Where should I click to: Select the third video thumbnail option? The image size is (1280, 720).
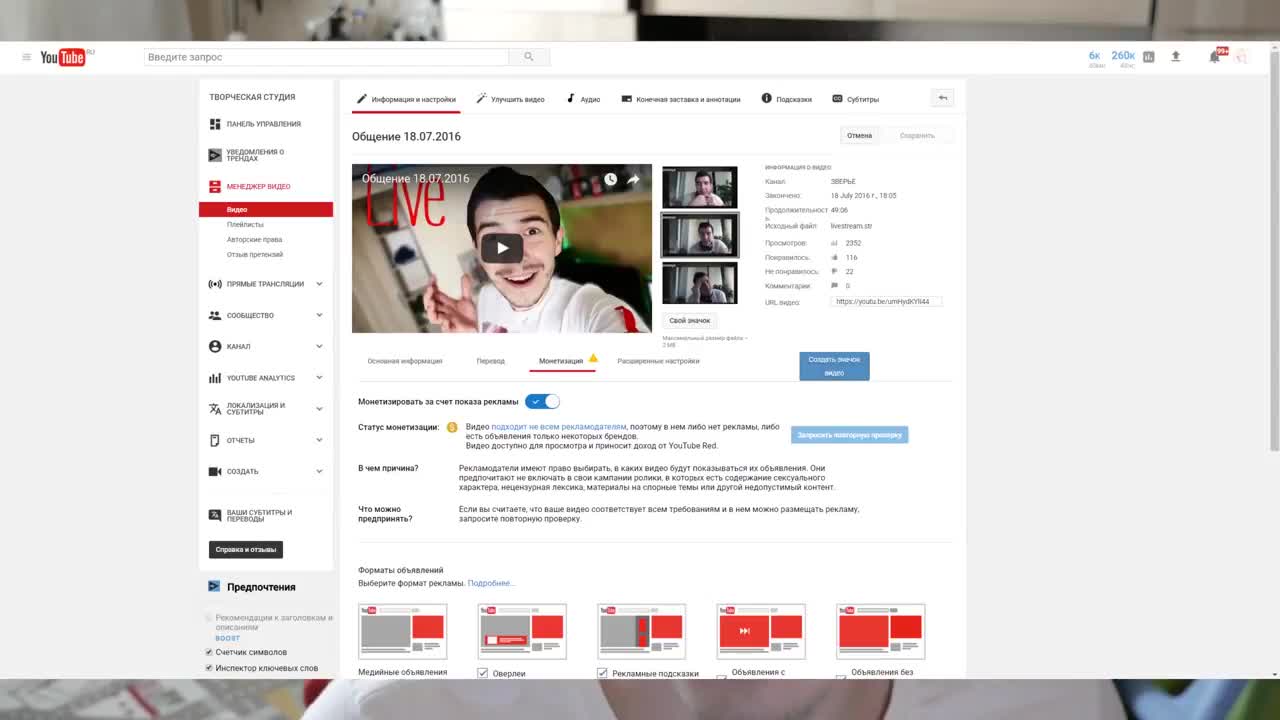coord(700,283)
